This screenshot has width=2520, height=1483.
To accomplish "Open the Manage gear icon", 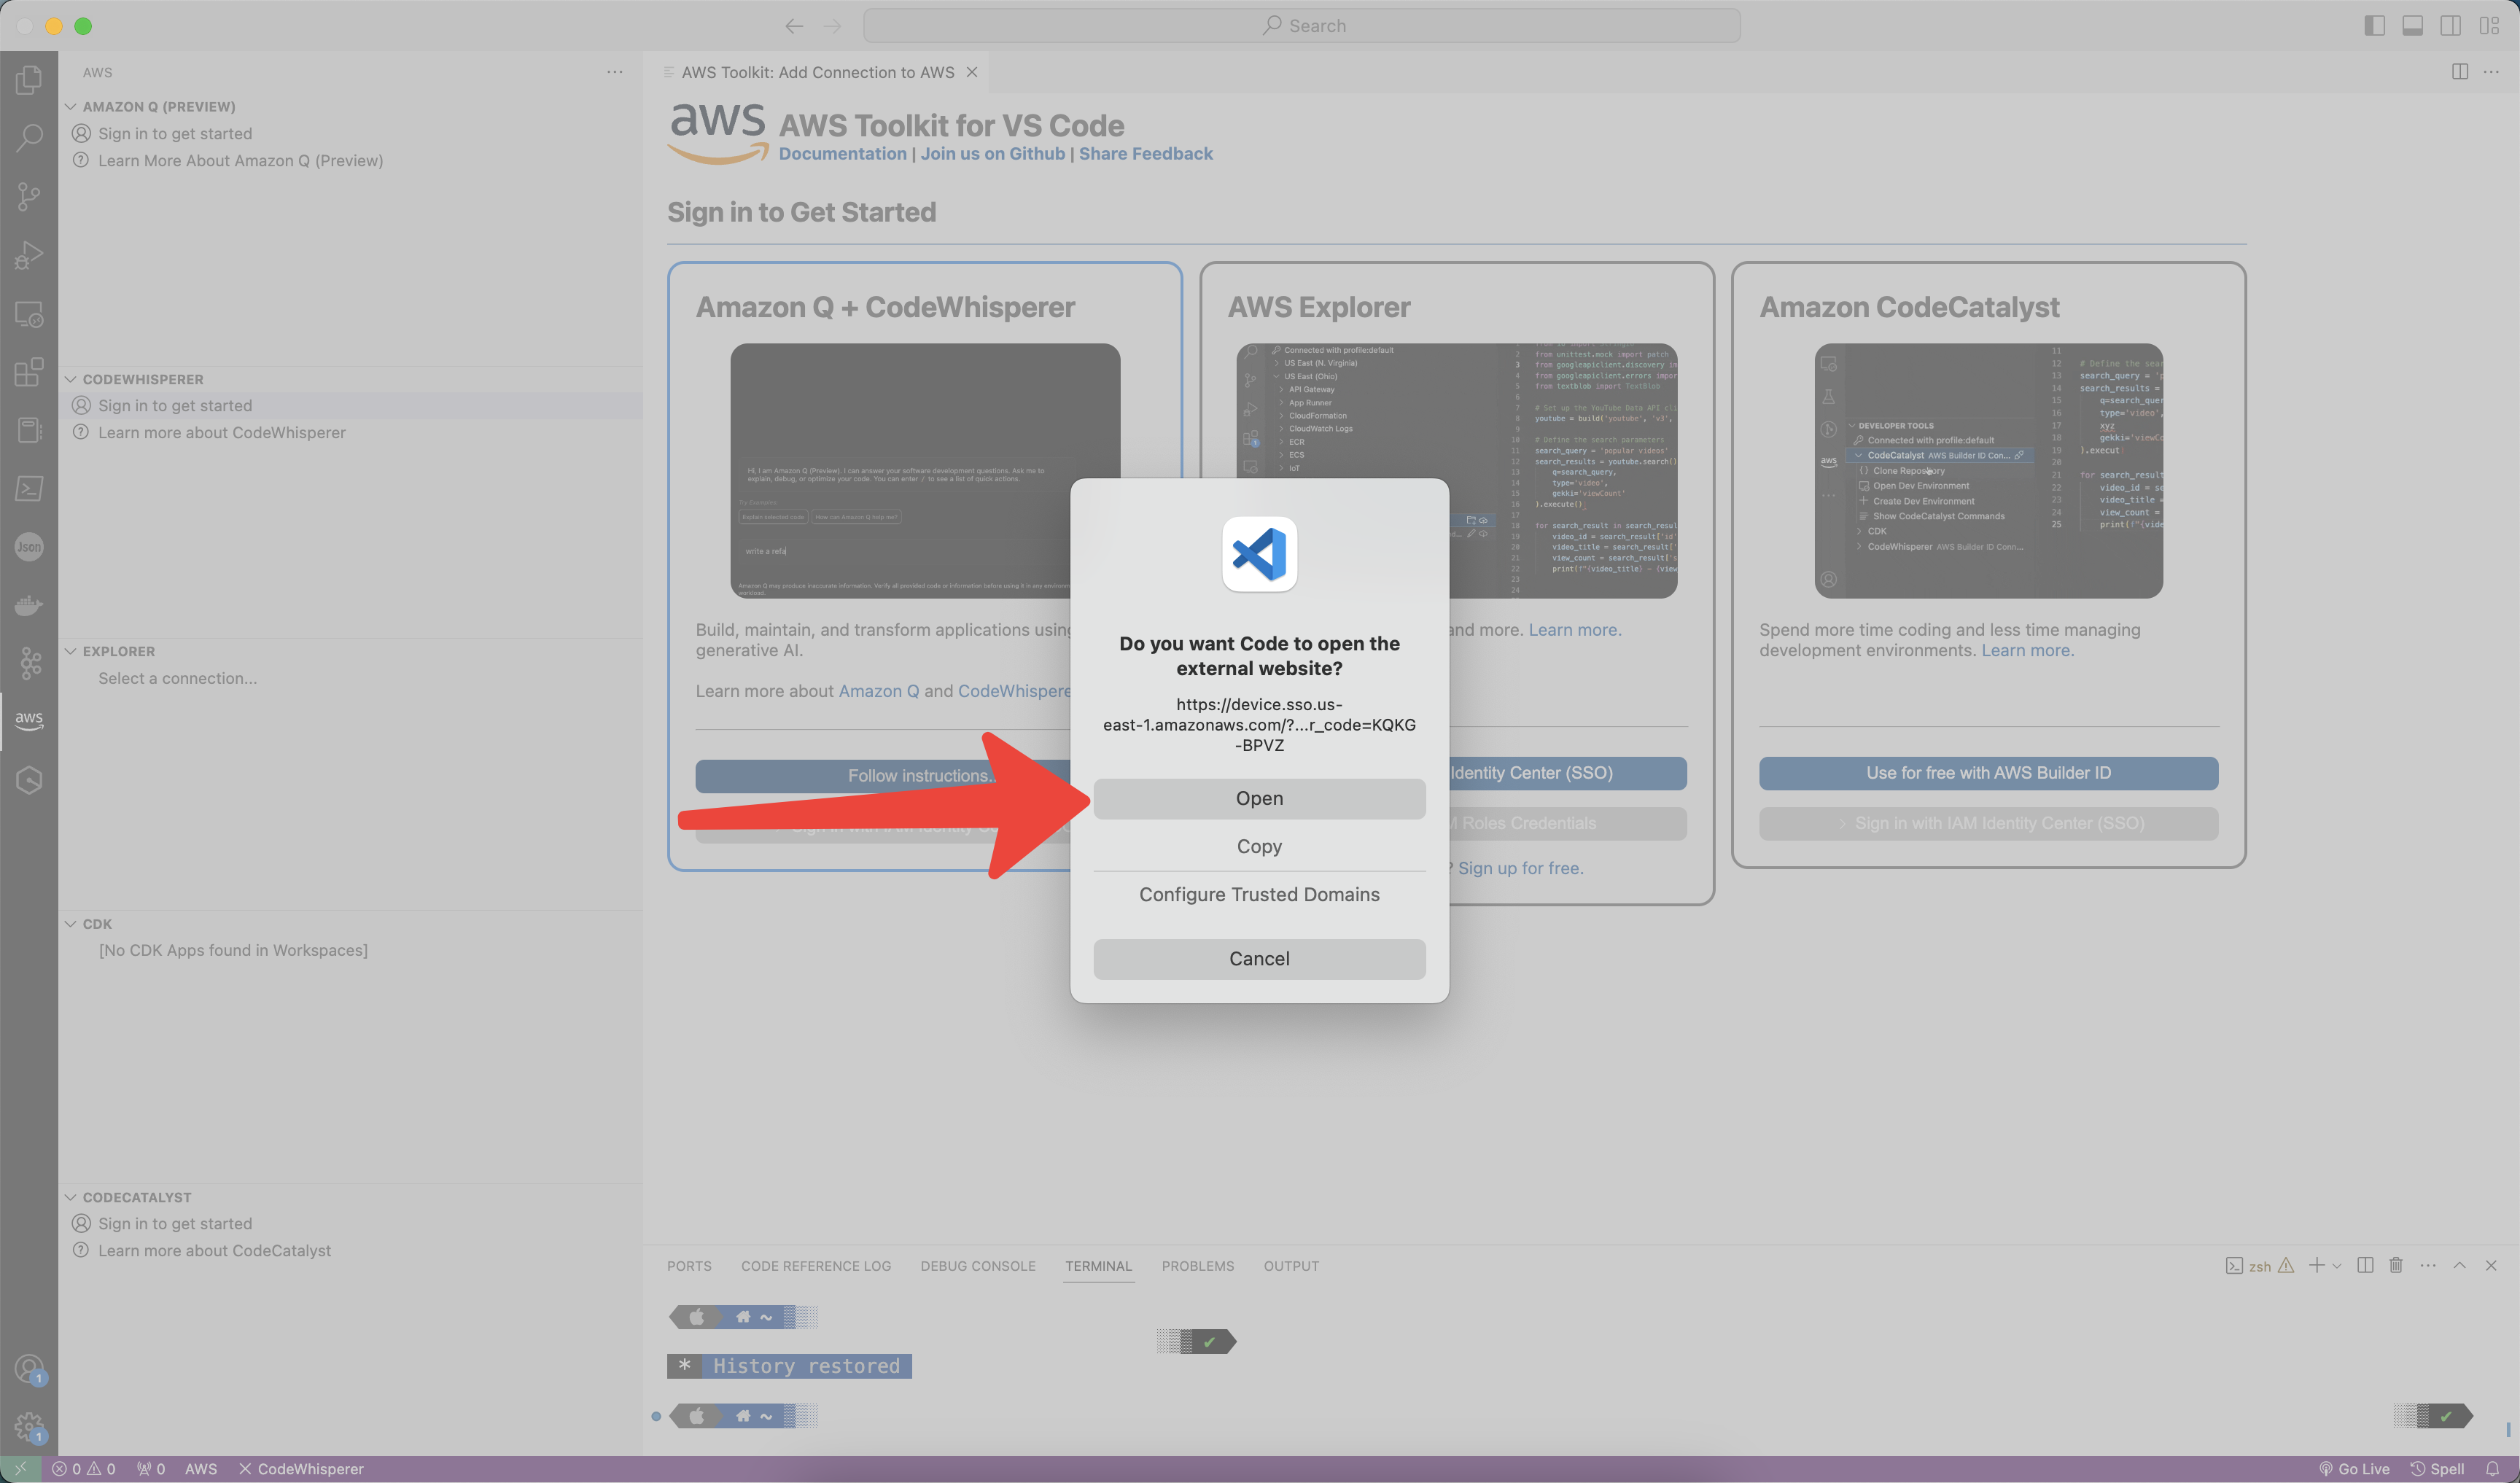I will coord(29,1426).
